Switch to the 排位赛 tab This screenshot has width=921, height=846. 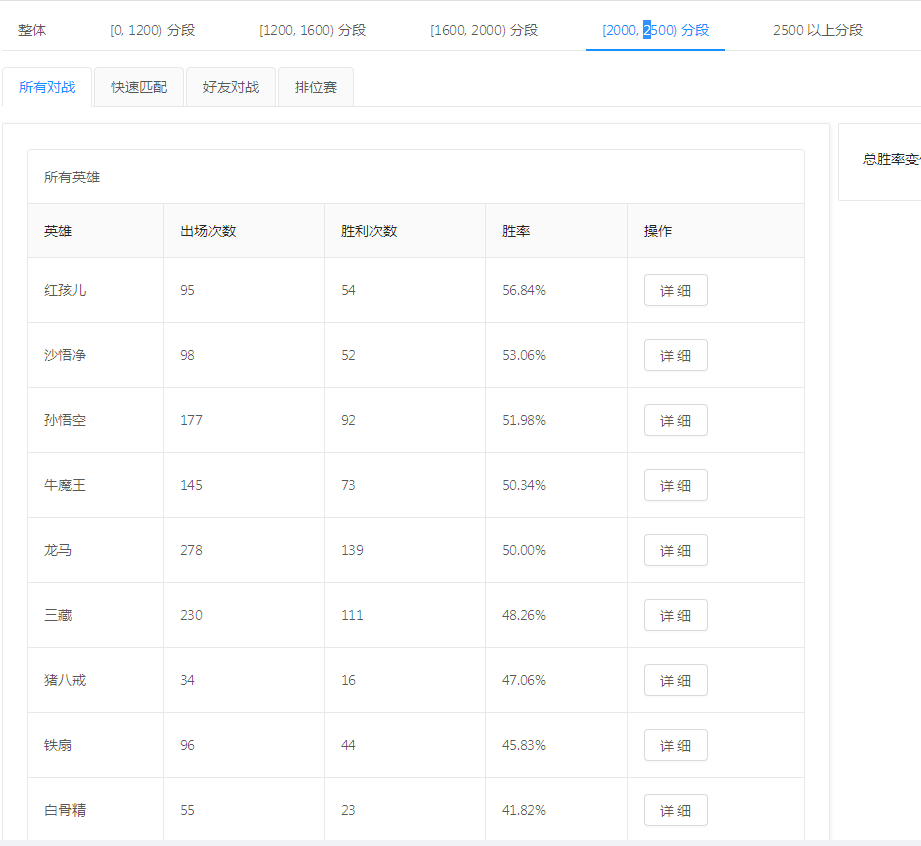tap(316, 87)
